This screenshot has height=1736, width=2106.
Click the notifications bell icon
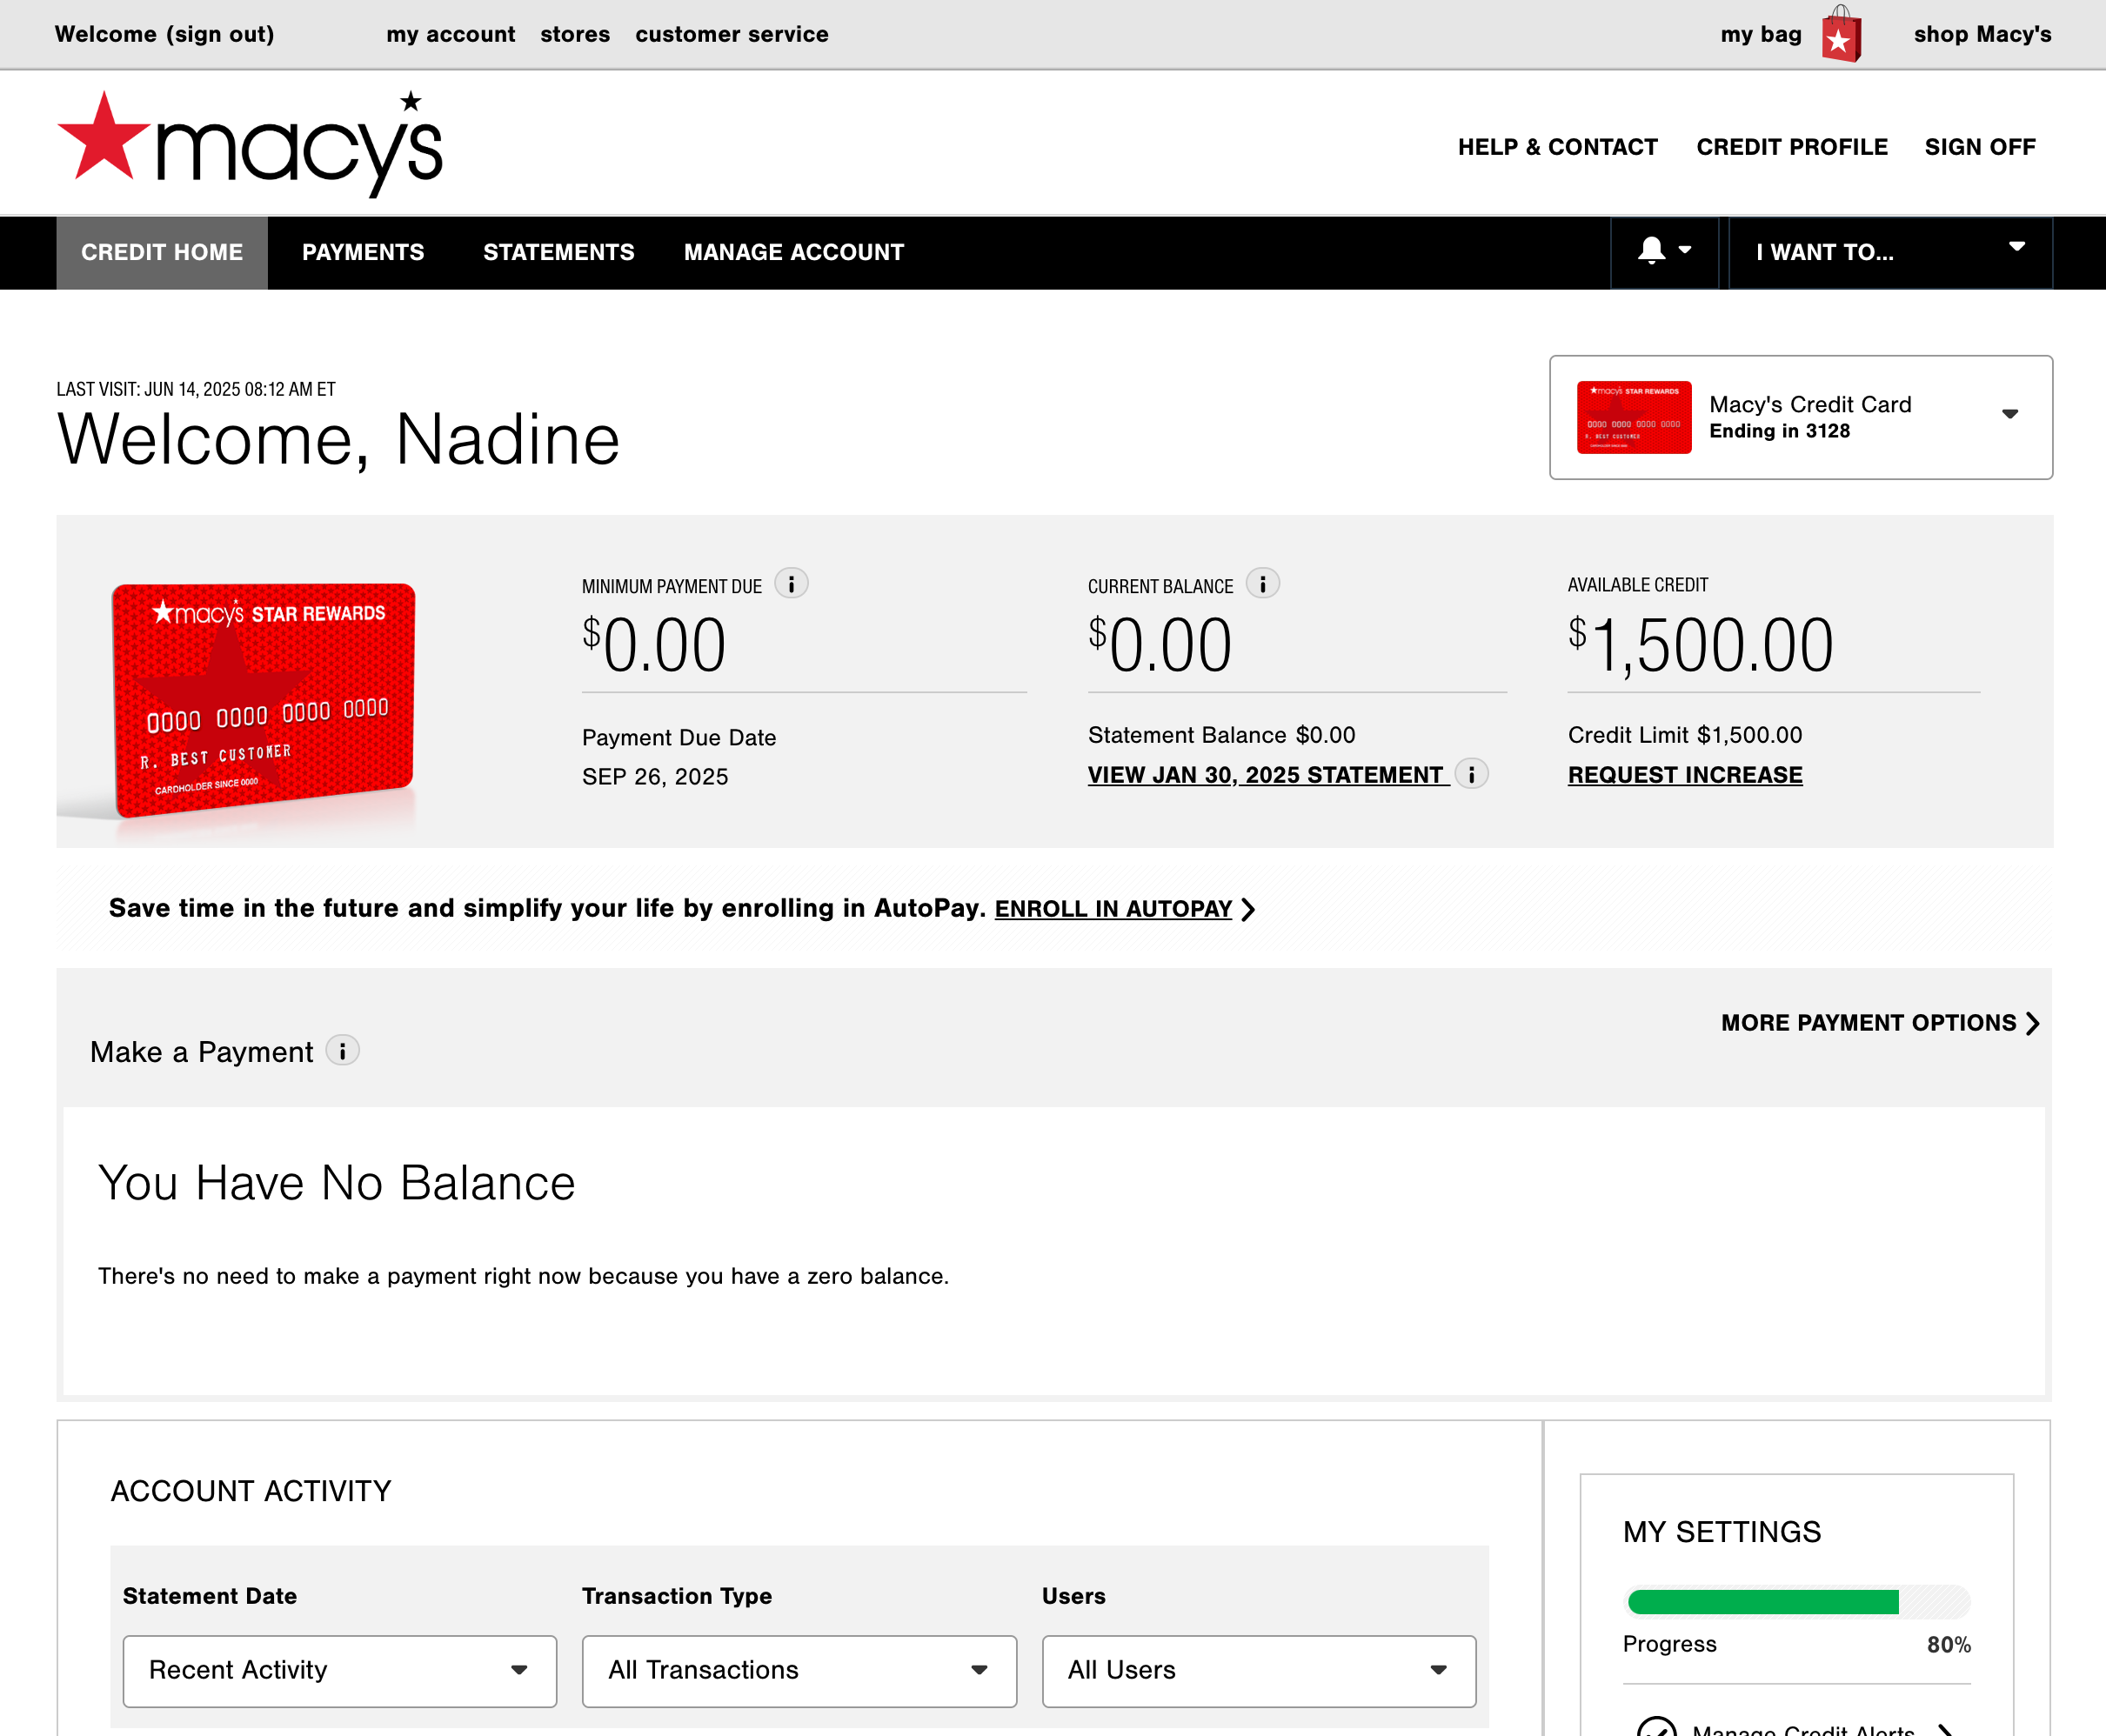tap(1652, 251)
